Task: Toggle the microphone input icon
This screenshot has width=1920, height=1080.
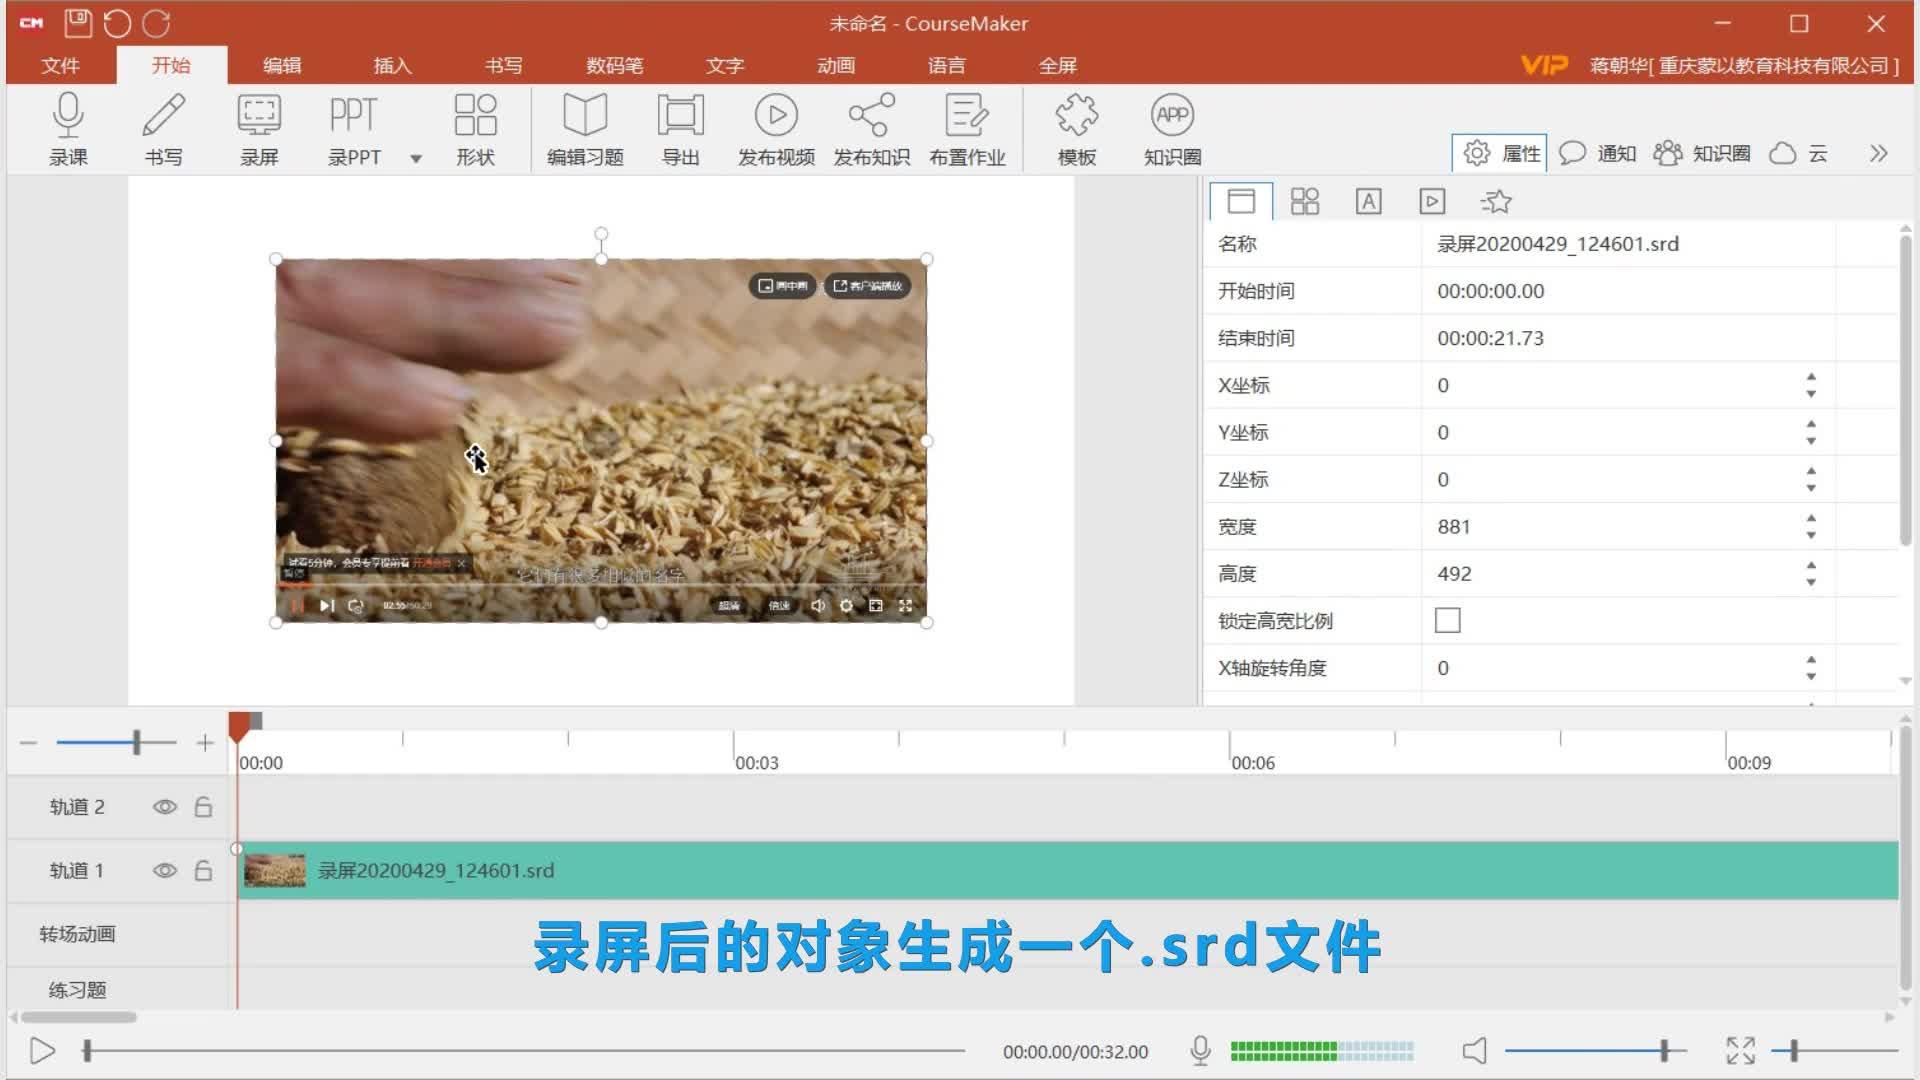Action: point(1201,1051)
